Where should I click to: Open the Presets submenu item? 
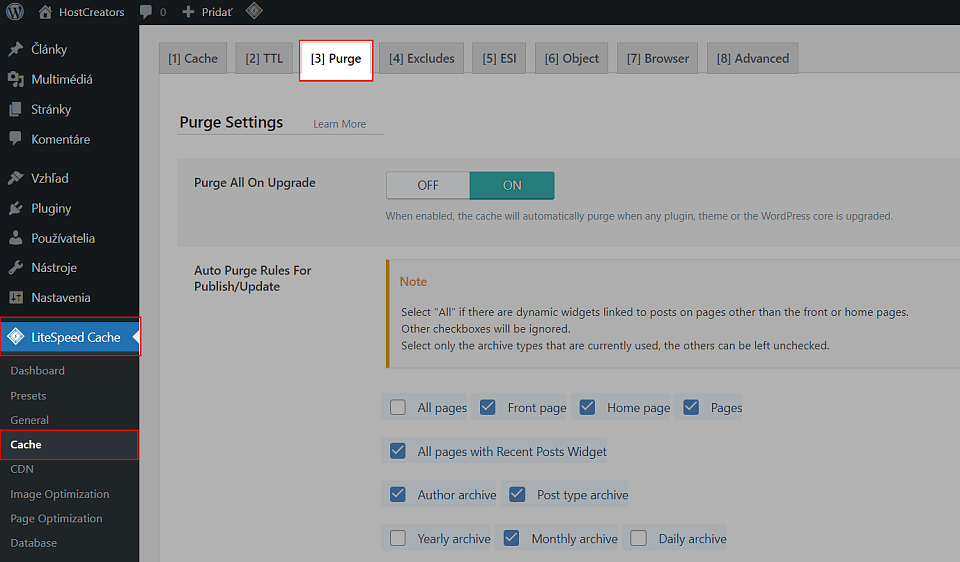(x=28, y=395)
